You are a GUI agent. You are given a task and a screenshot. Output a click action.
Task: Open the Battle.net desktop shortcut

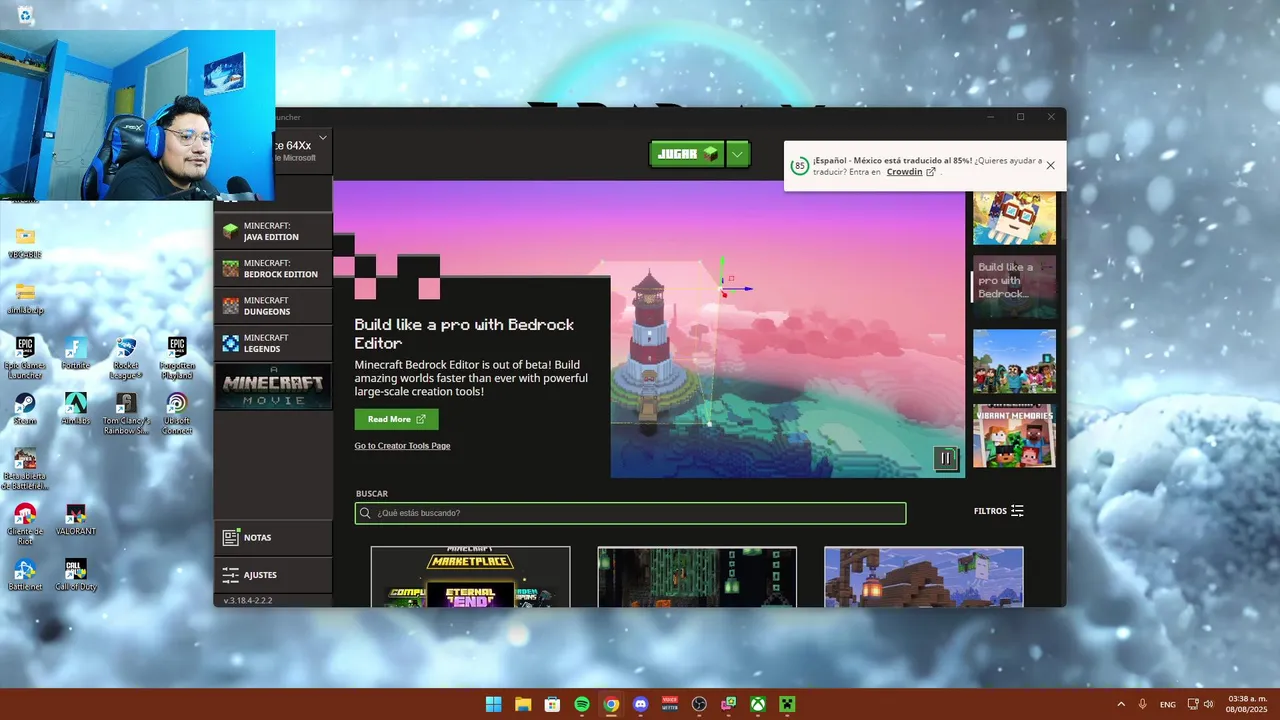25,575
